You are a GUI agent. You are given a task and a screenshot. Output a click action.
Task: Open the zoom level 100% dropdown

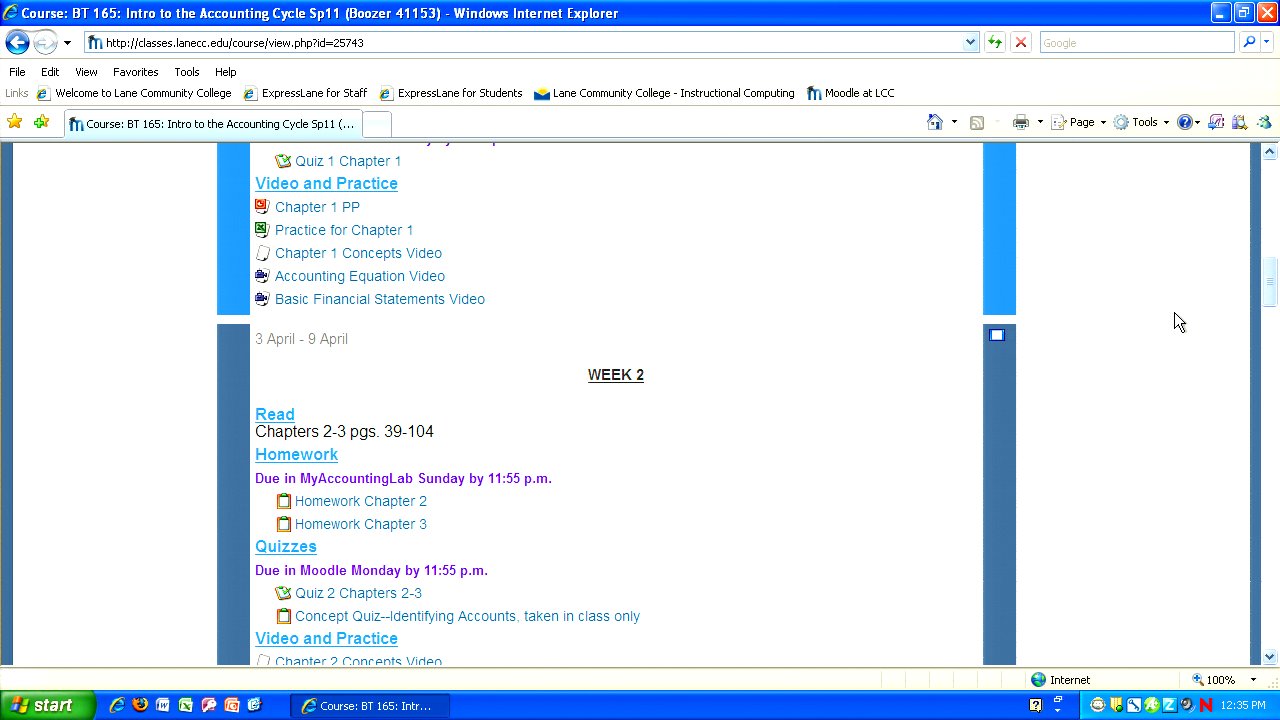point(1253,680)
